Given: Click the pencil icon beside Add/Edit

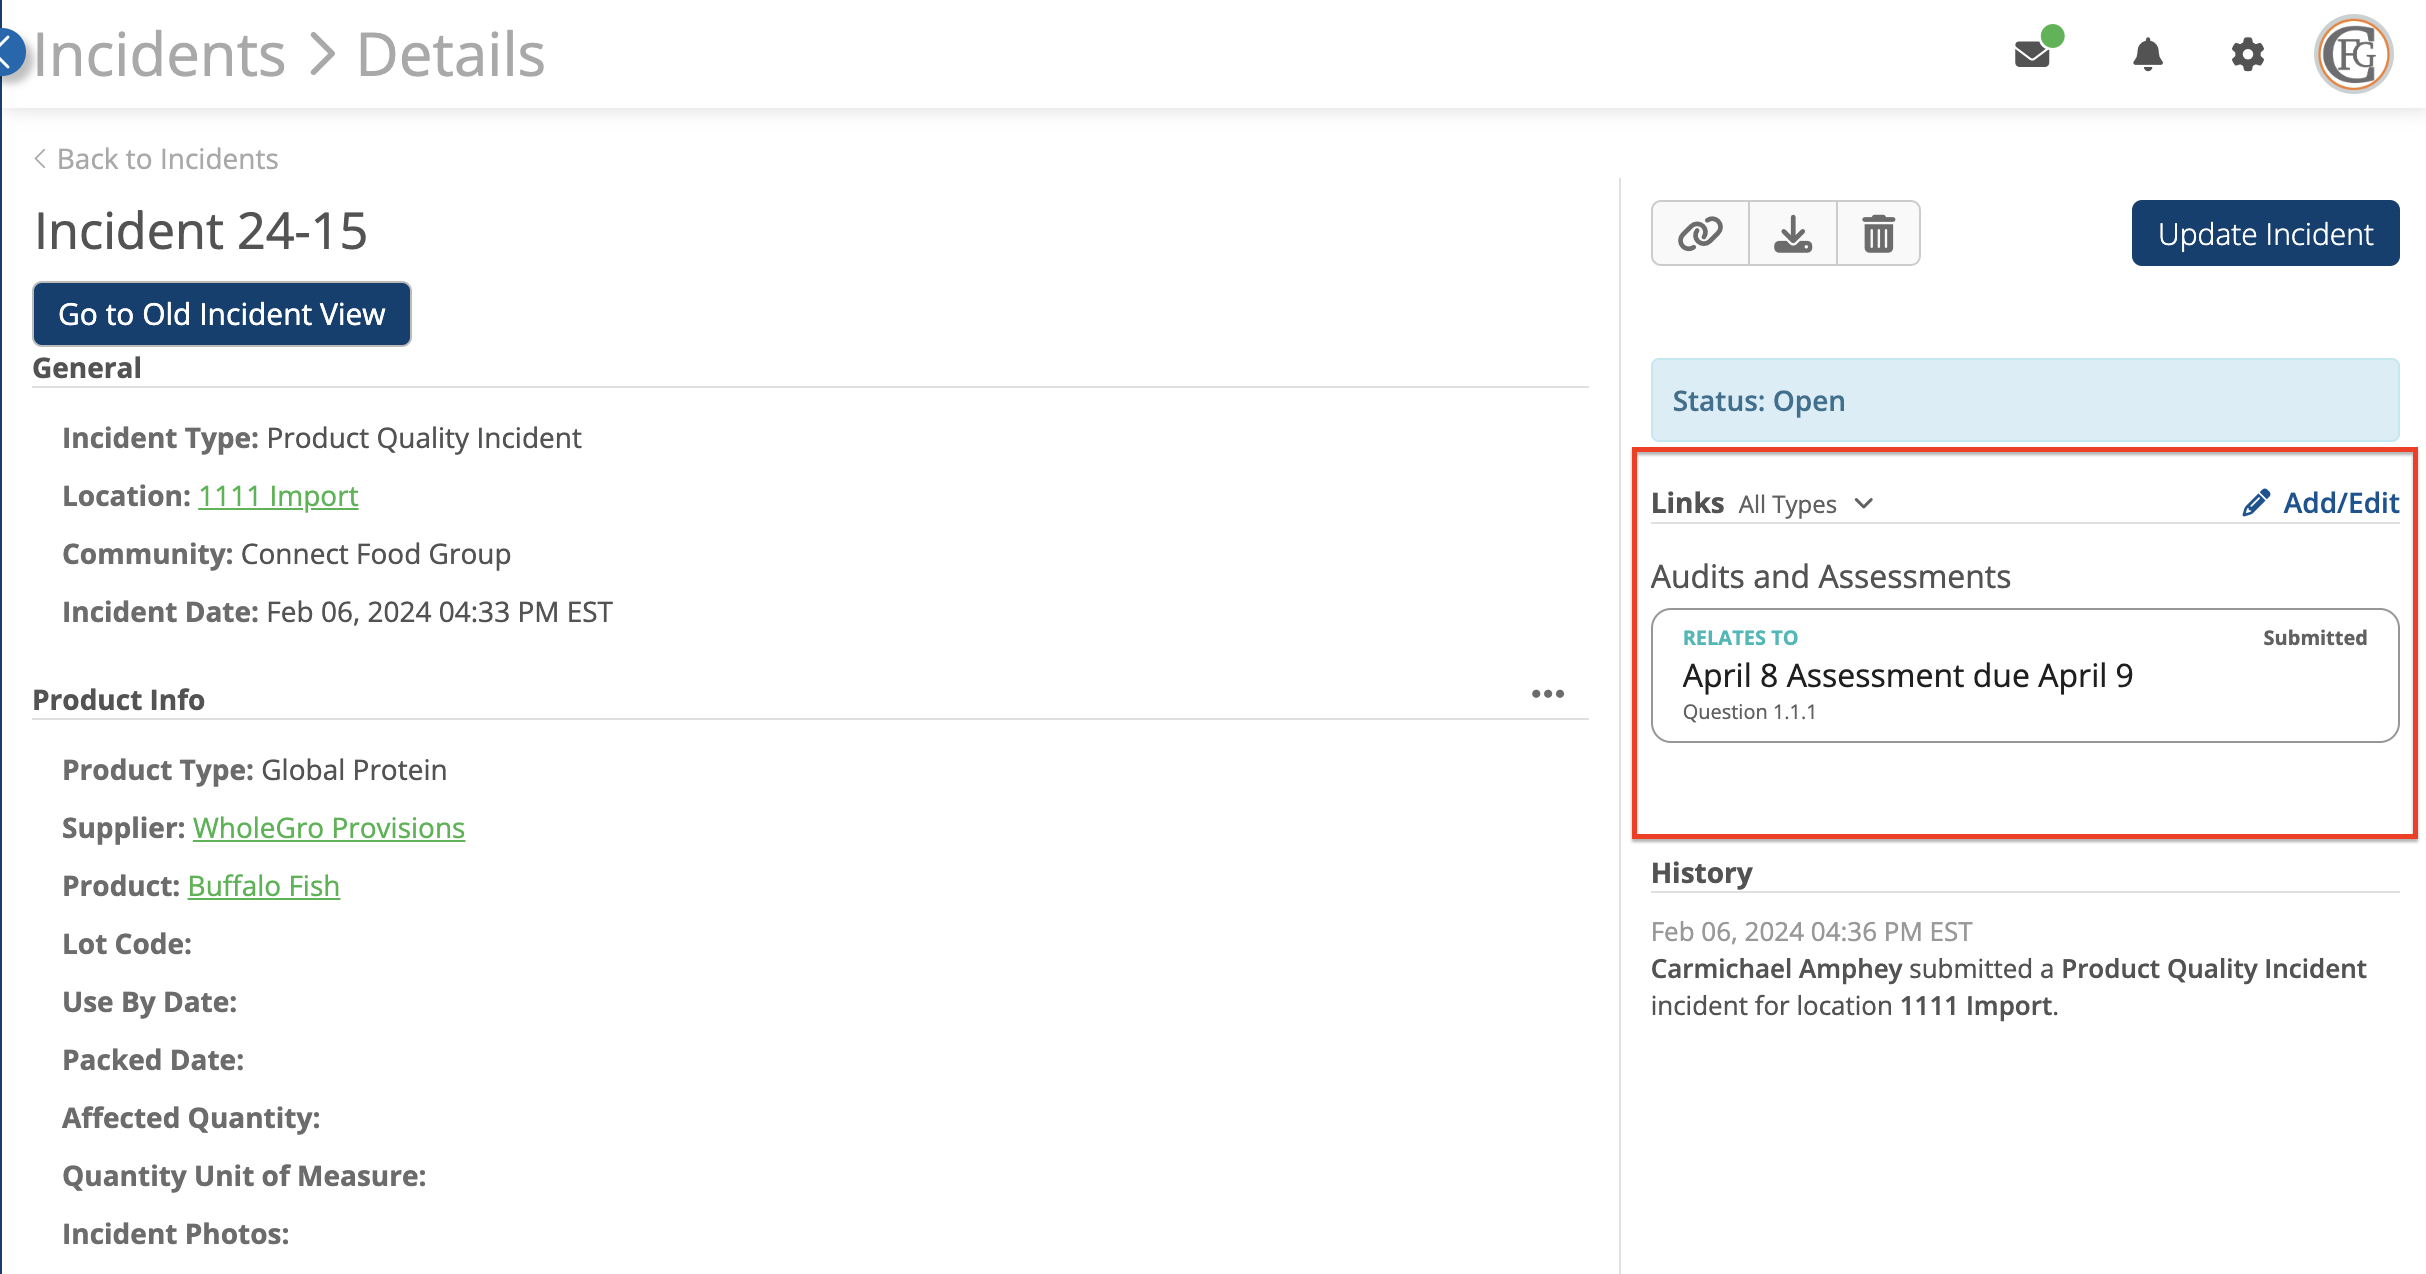Looking at the screenshot, I should [x=2255, y=503].
